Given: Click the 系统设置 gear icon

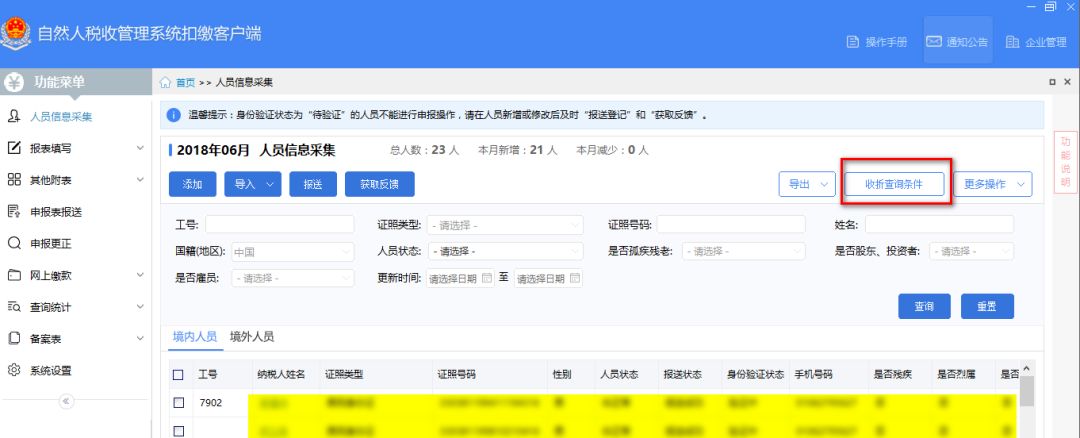Looking at the screenshot, I should (14, 370).
